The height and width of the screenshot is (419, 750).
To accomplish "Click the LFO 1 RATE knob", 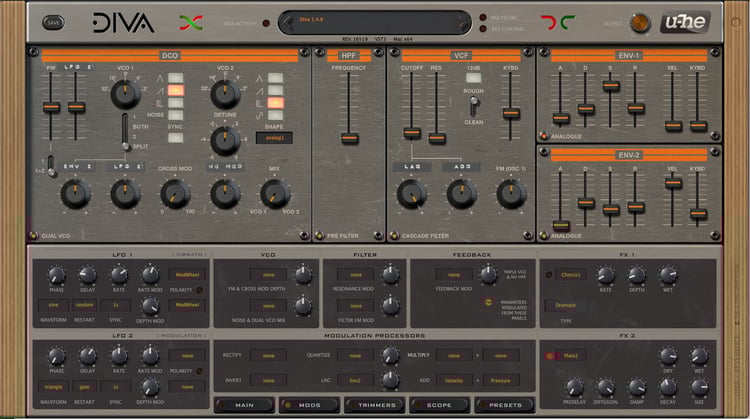I will (x=119, y=275).
